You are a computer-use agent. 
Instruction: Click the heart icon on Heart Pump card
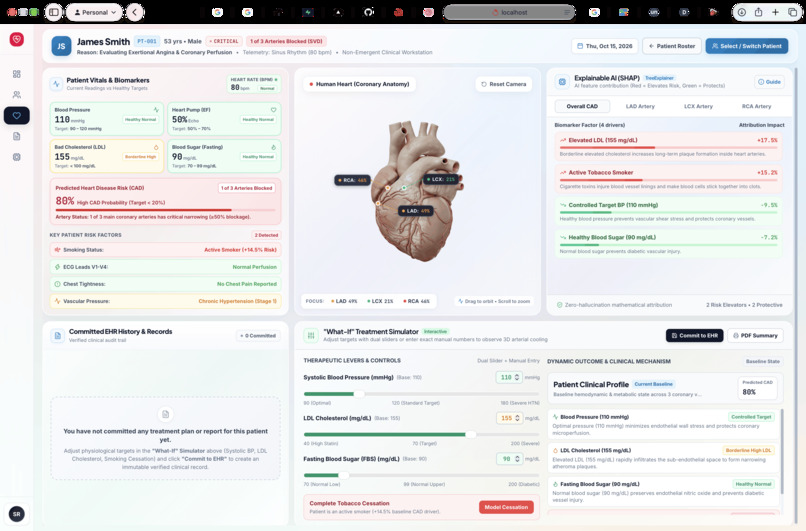(273, 110)
